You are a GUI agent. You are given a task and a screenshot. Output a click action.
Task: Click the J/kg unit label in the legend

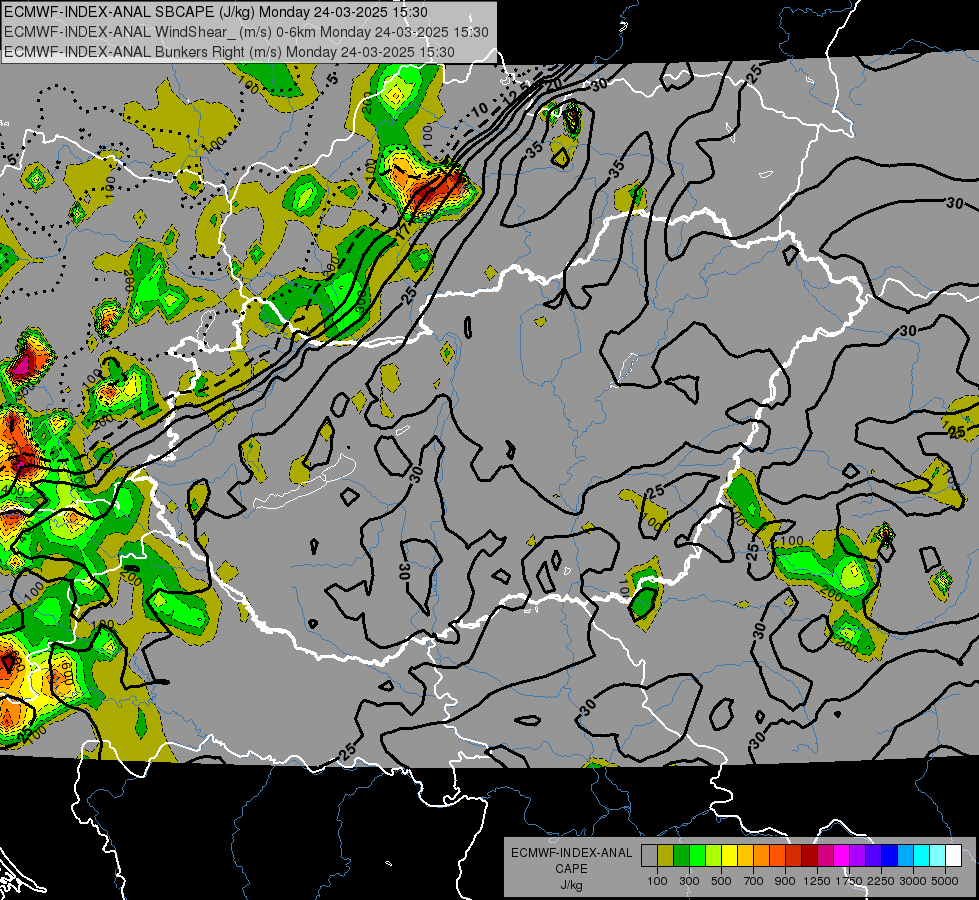click(571, 886)
